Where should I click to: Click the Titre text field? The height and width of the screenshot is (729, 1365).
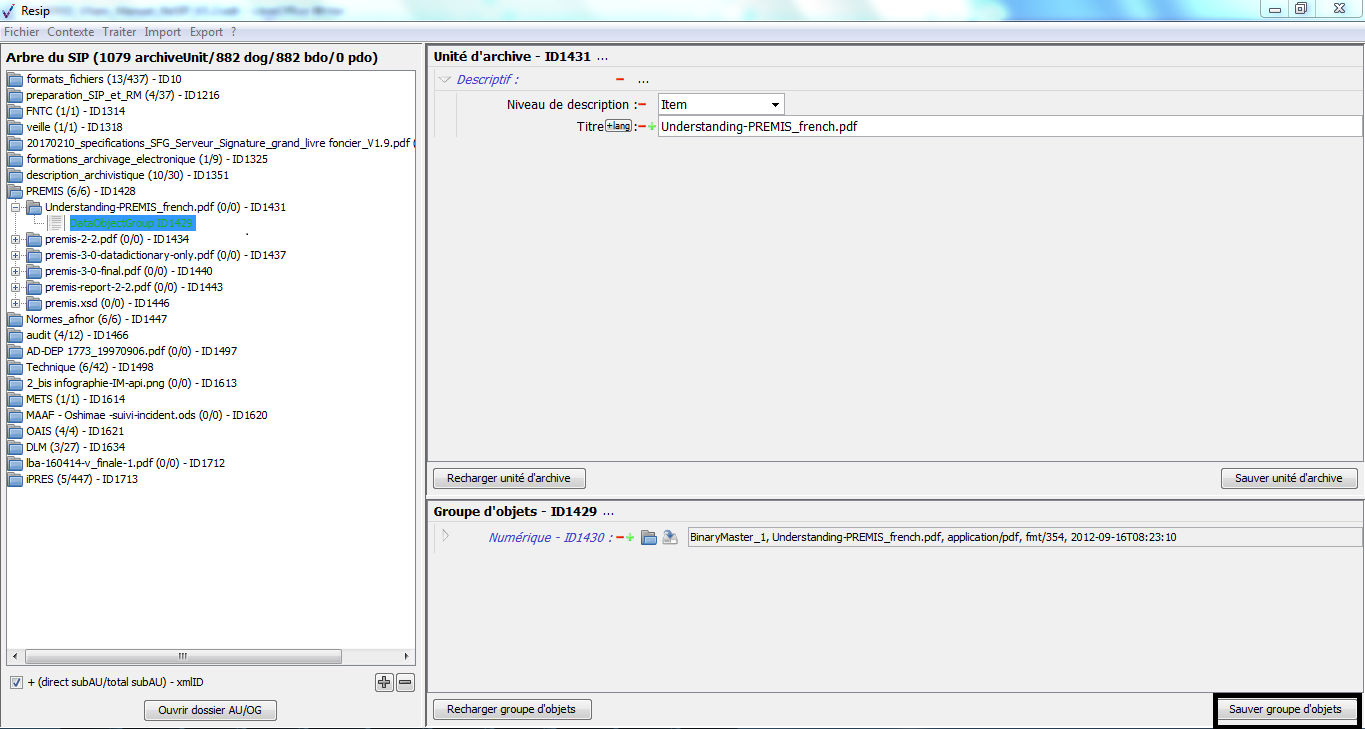1008,127
